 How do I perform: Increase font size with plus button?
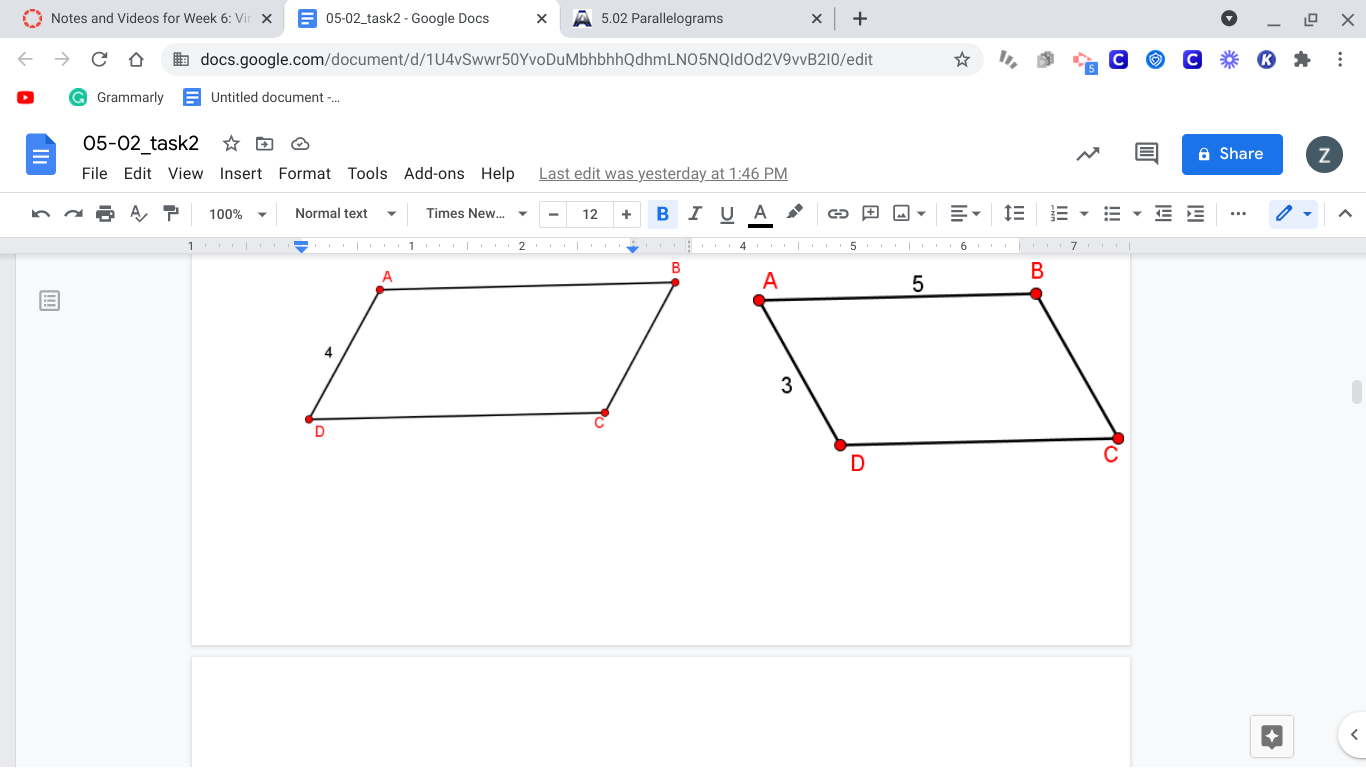(626, 214)
